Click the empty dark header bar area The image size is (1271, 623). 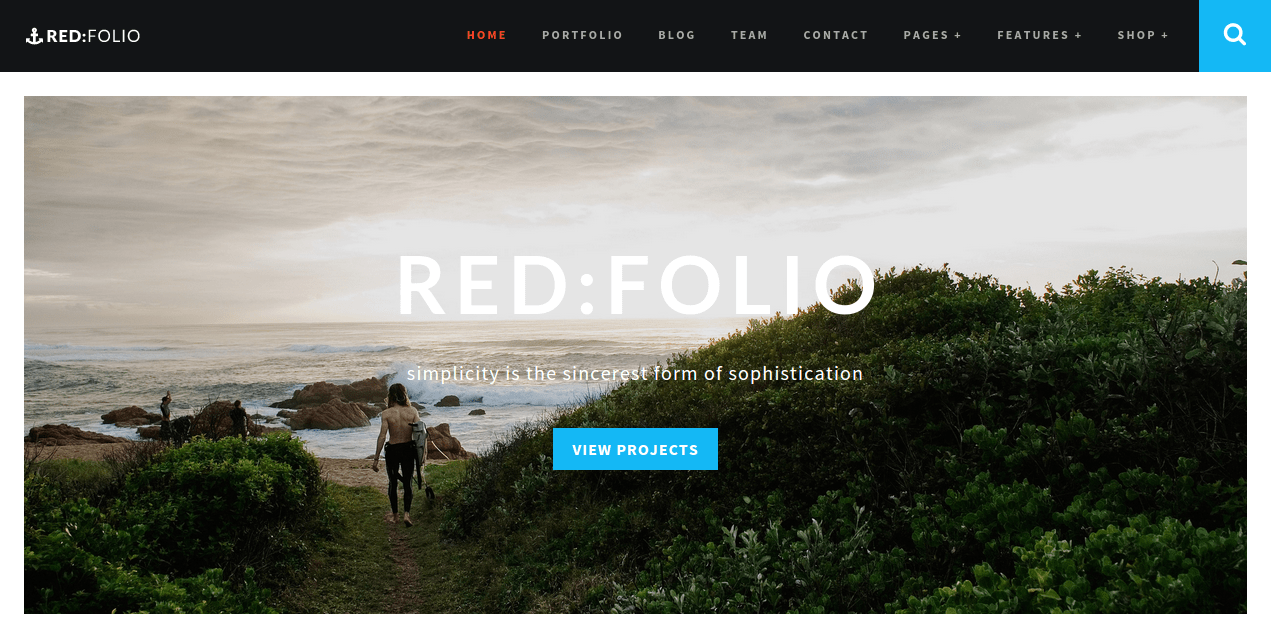(300, 35)
